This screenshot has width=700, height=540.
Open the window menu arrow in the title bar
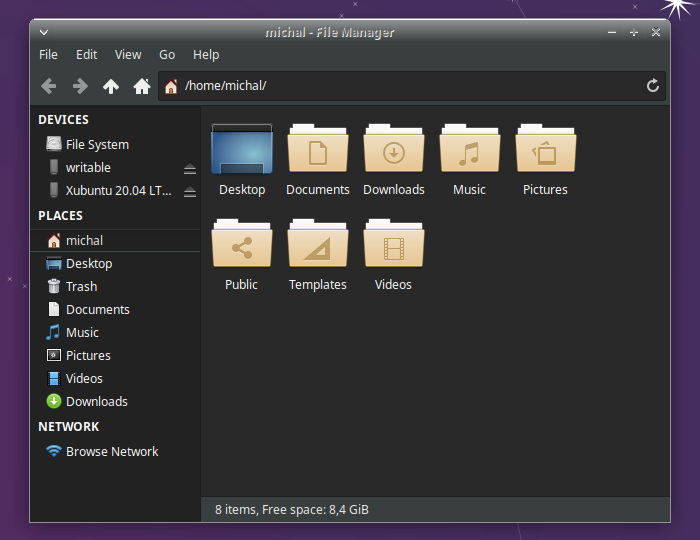click(x=44, y=32)
